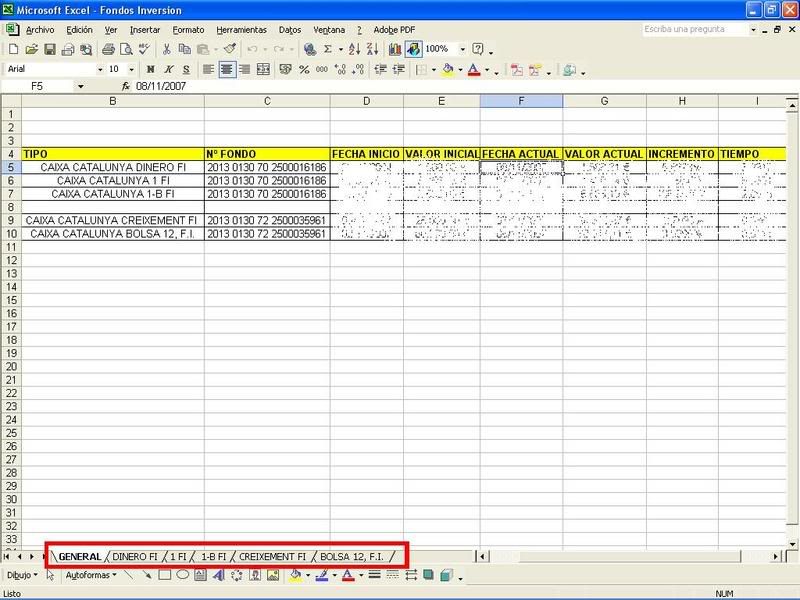Image resolution: width=800 pixels, height=600 pixels.
Task: Toggle italic formatting (K)
Action: tap(168, 69)
